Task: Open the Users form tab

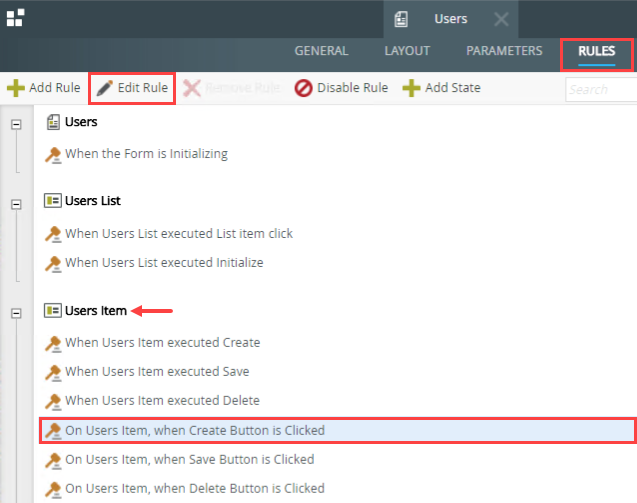Action: point(451,19)
